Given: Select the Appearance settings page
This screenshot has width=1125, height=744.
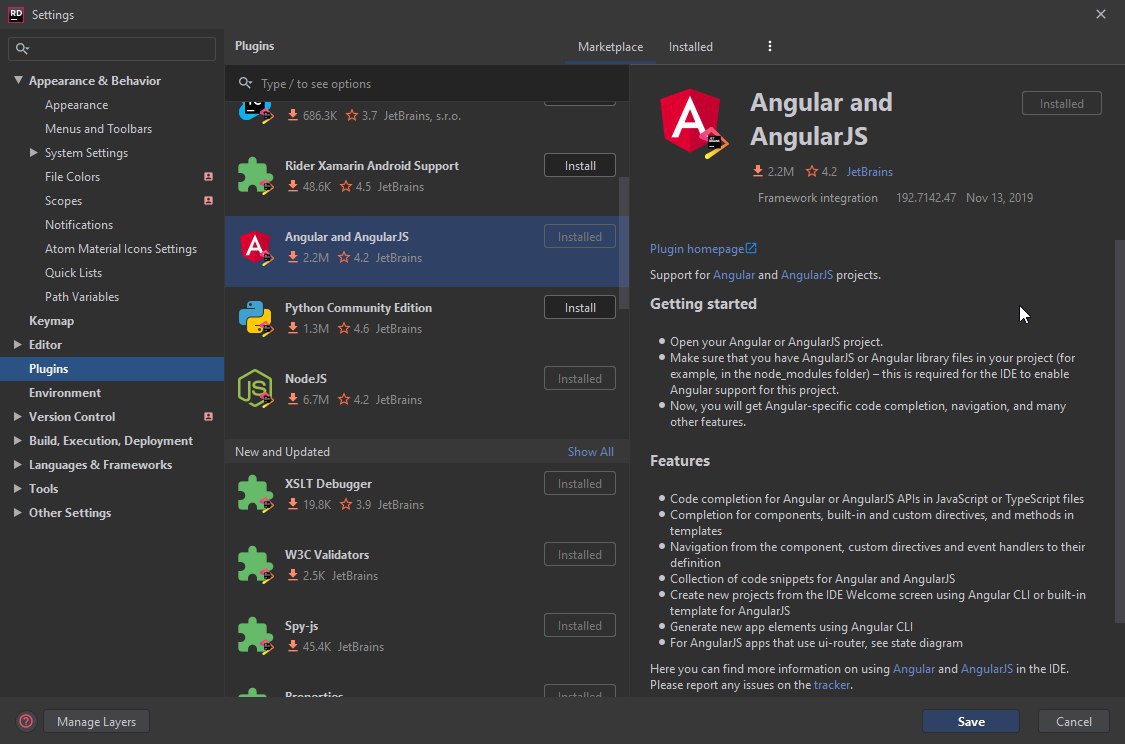Looking at the screenshot, I should click(x=77, y=105).
